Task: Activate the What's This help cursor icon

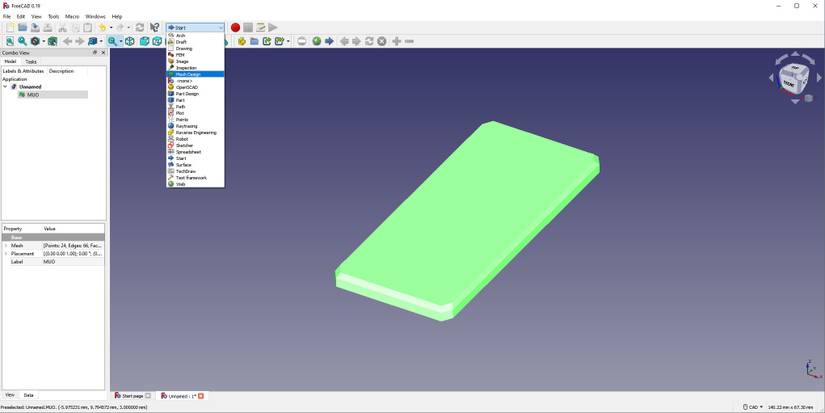Action: coord(154,27)
